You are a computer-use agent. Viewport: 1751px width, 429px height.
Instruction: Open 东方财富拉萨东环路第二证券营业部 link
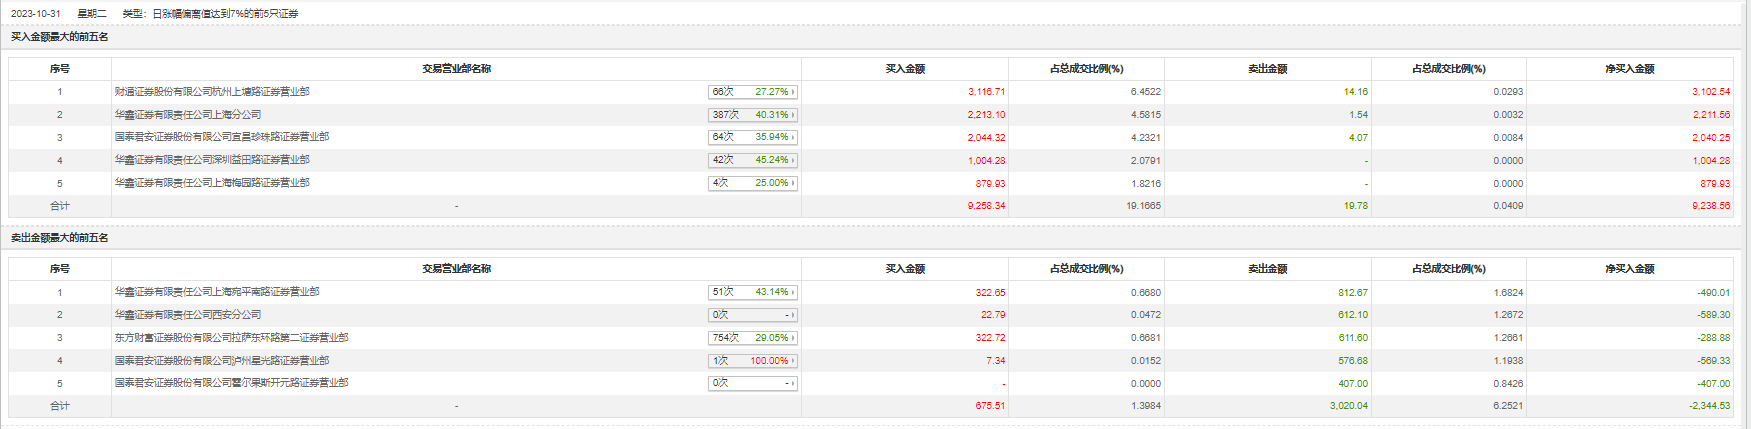click(231, 338)
